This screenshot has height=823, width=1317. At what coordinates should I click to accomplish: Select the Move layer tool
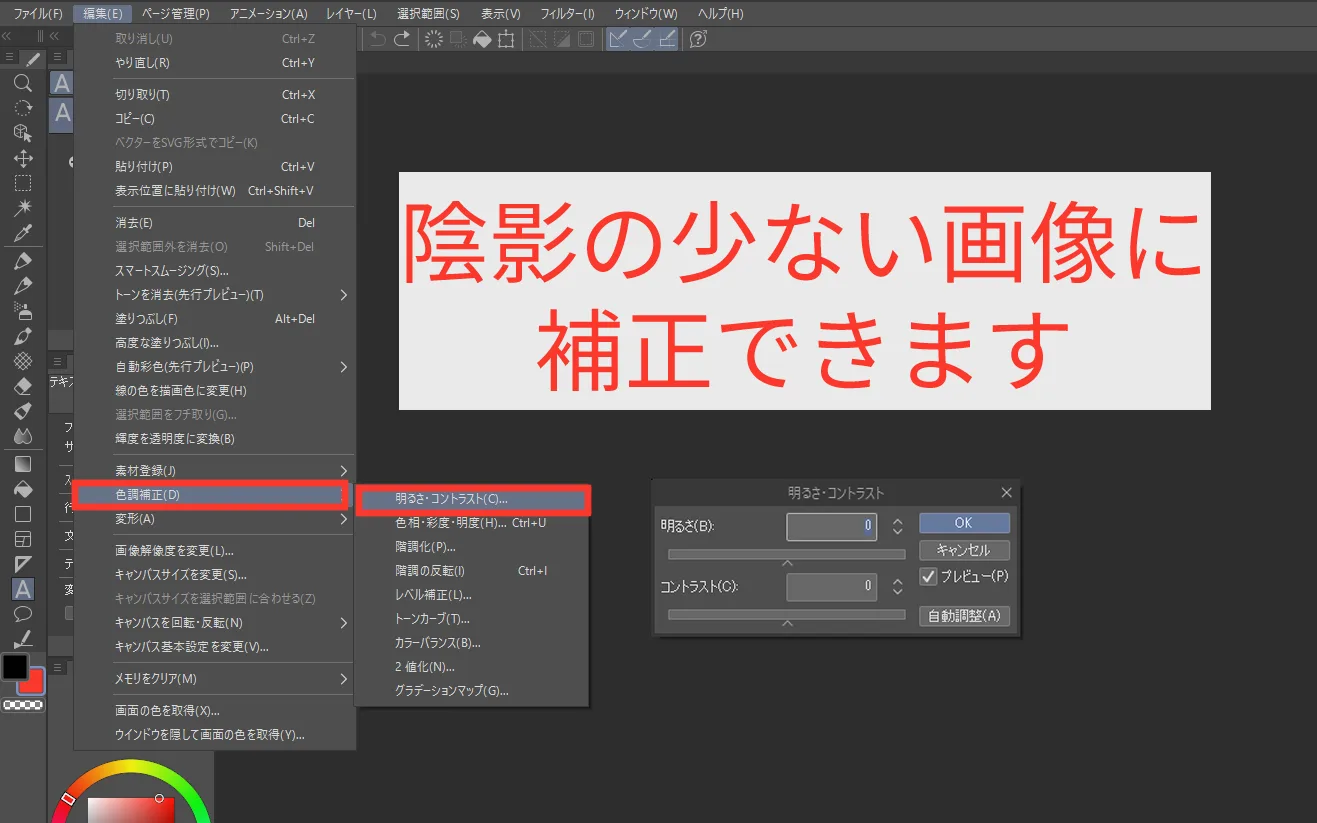coord(23,159)
